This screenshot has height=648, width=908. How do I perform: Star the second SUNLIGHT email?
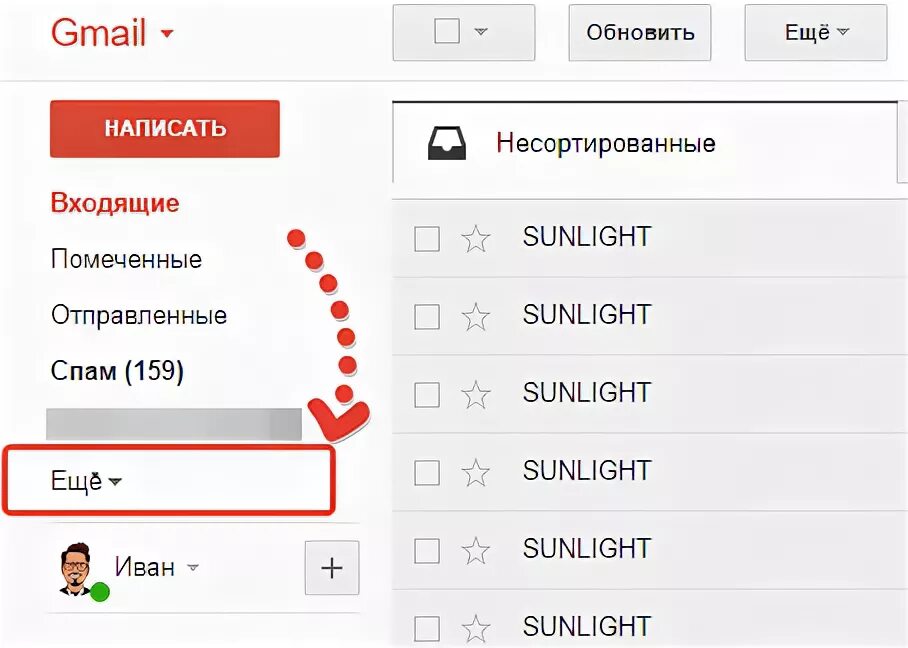[475, 317]
